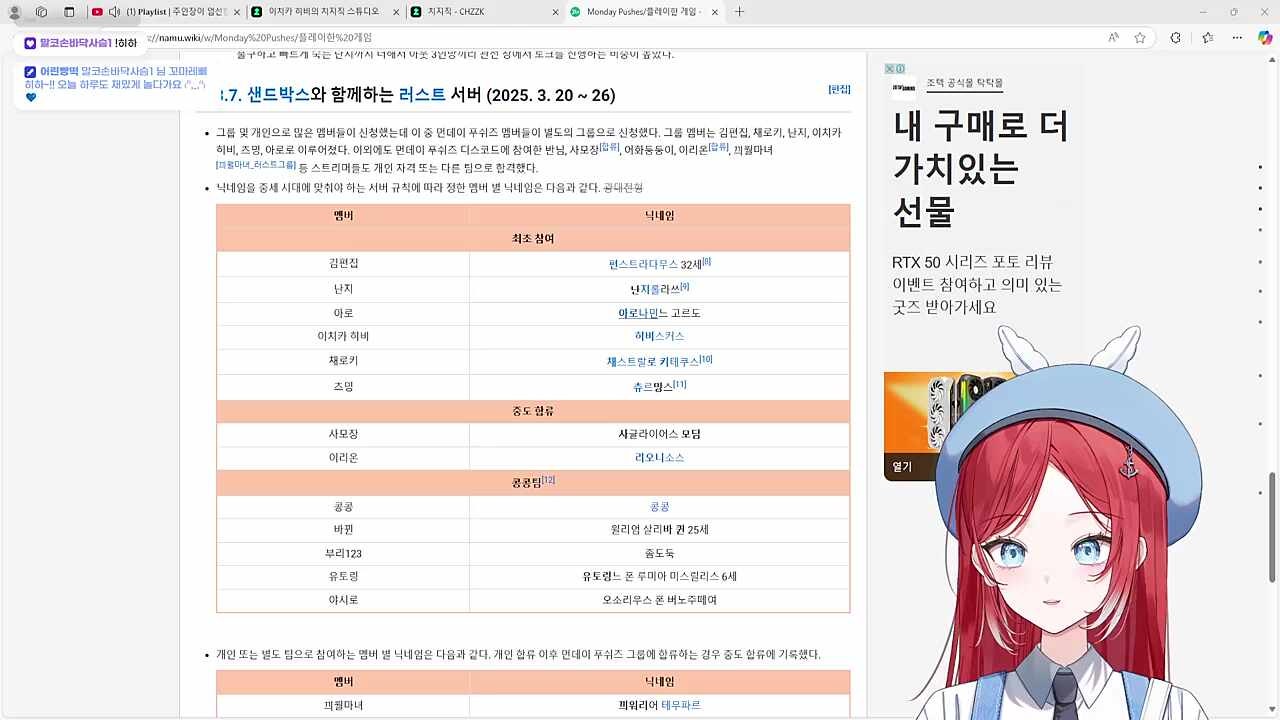Select the 오소리우스 폰 바노주떼여 cell

[659, 600]
